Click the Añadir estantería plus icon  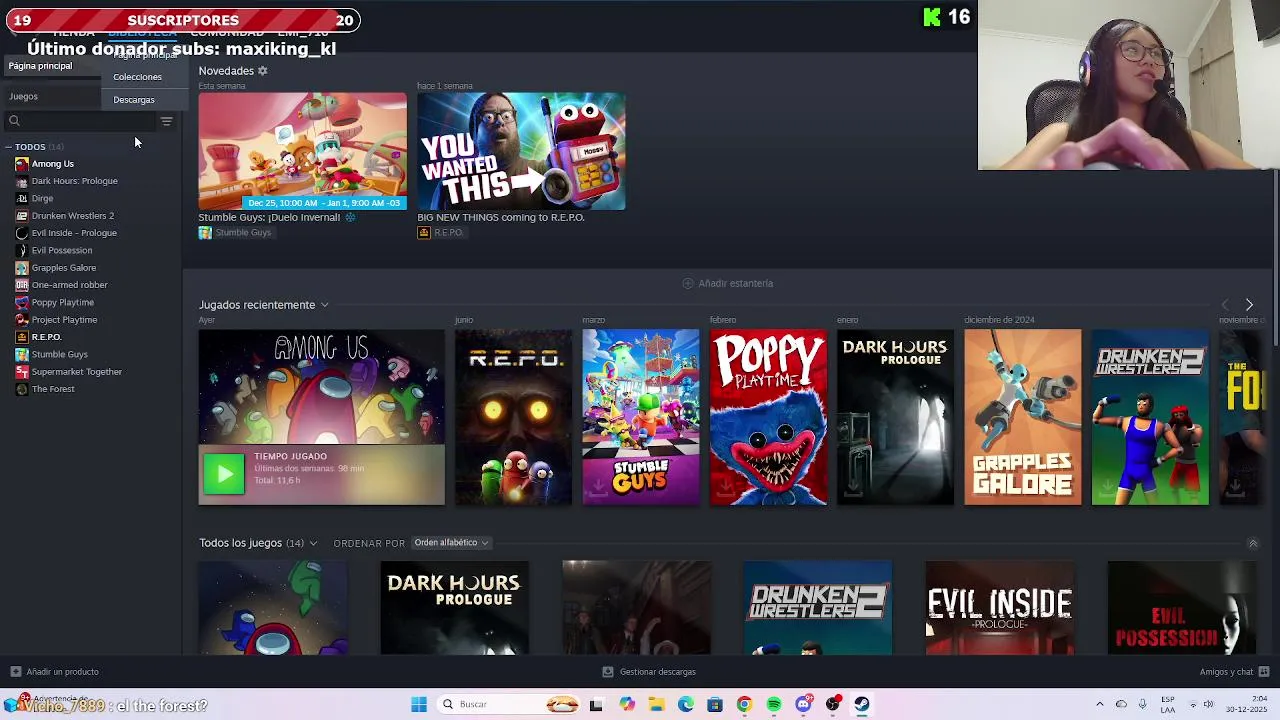(x=687, y=283)
